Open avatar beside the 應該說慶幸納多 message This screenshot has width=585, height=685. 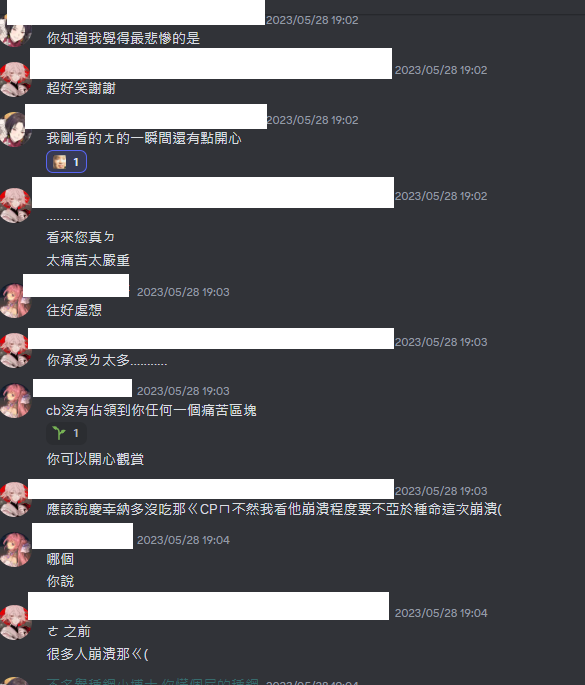(15, 500)
